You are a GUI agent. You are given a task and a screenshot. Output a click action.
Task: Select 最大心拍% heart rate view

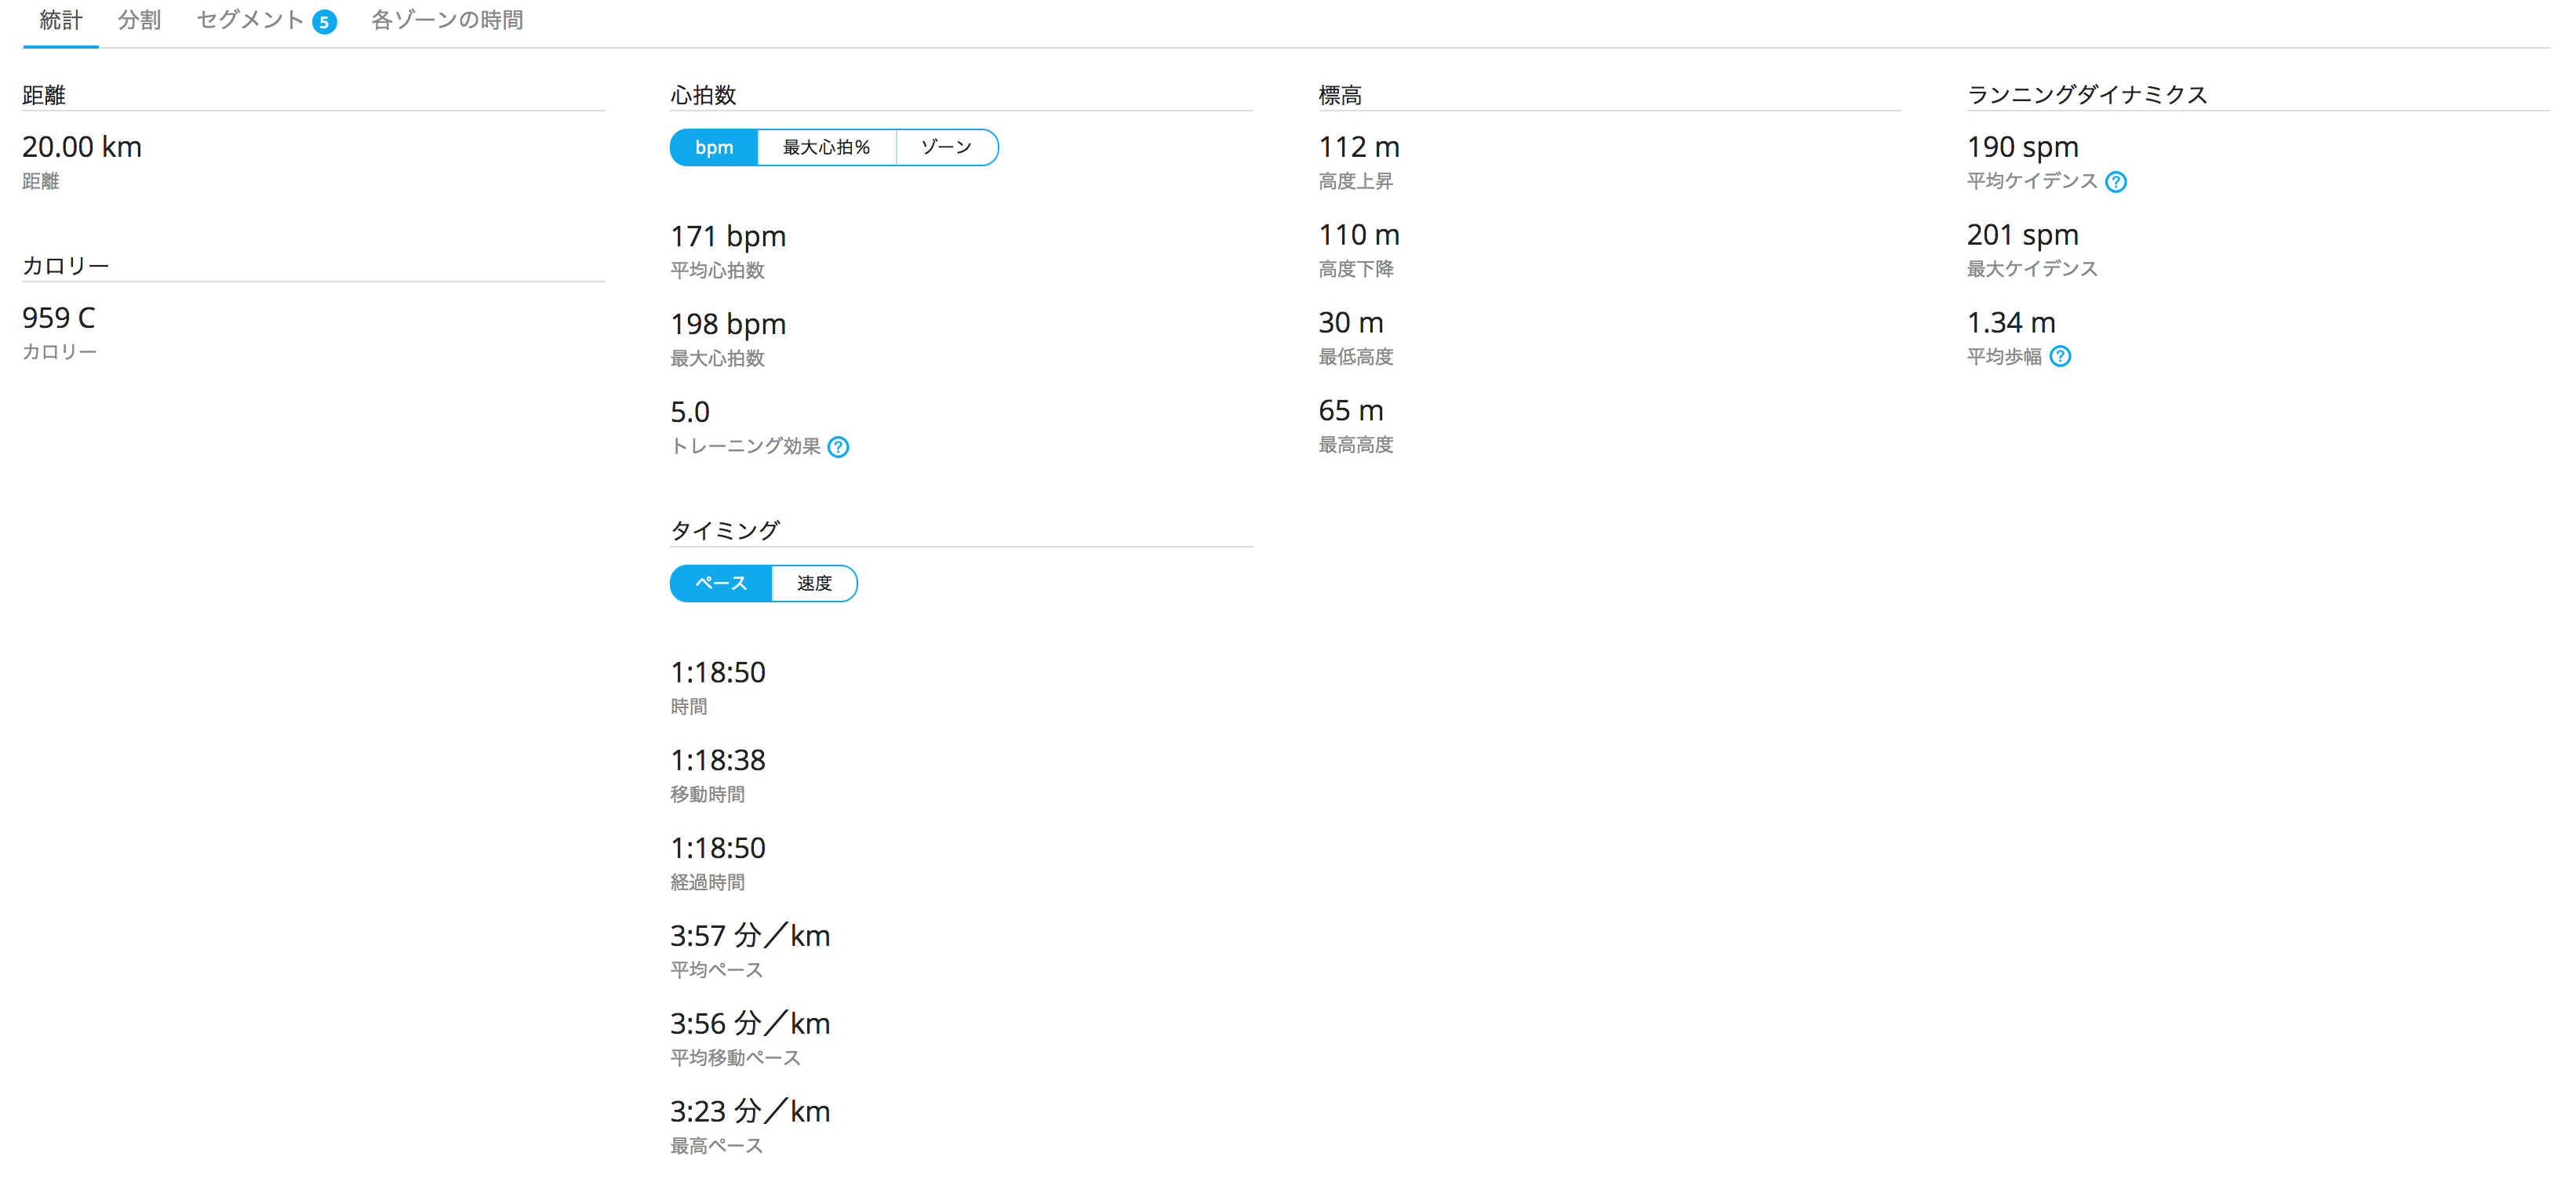point(826,147)
